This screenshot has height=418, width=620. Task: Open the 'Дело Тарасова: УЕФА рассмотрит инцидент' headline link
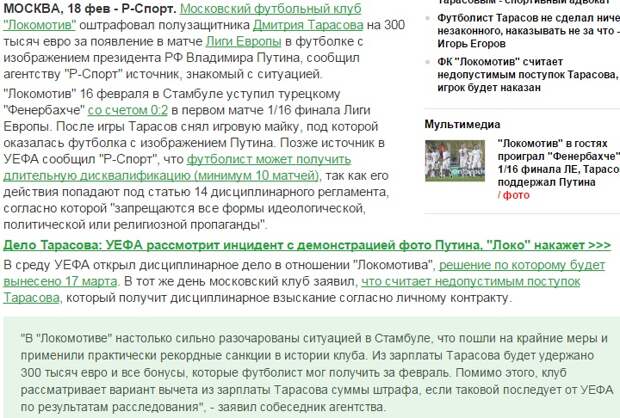[307, 245]
